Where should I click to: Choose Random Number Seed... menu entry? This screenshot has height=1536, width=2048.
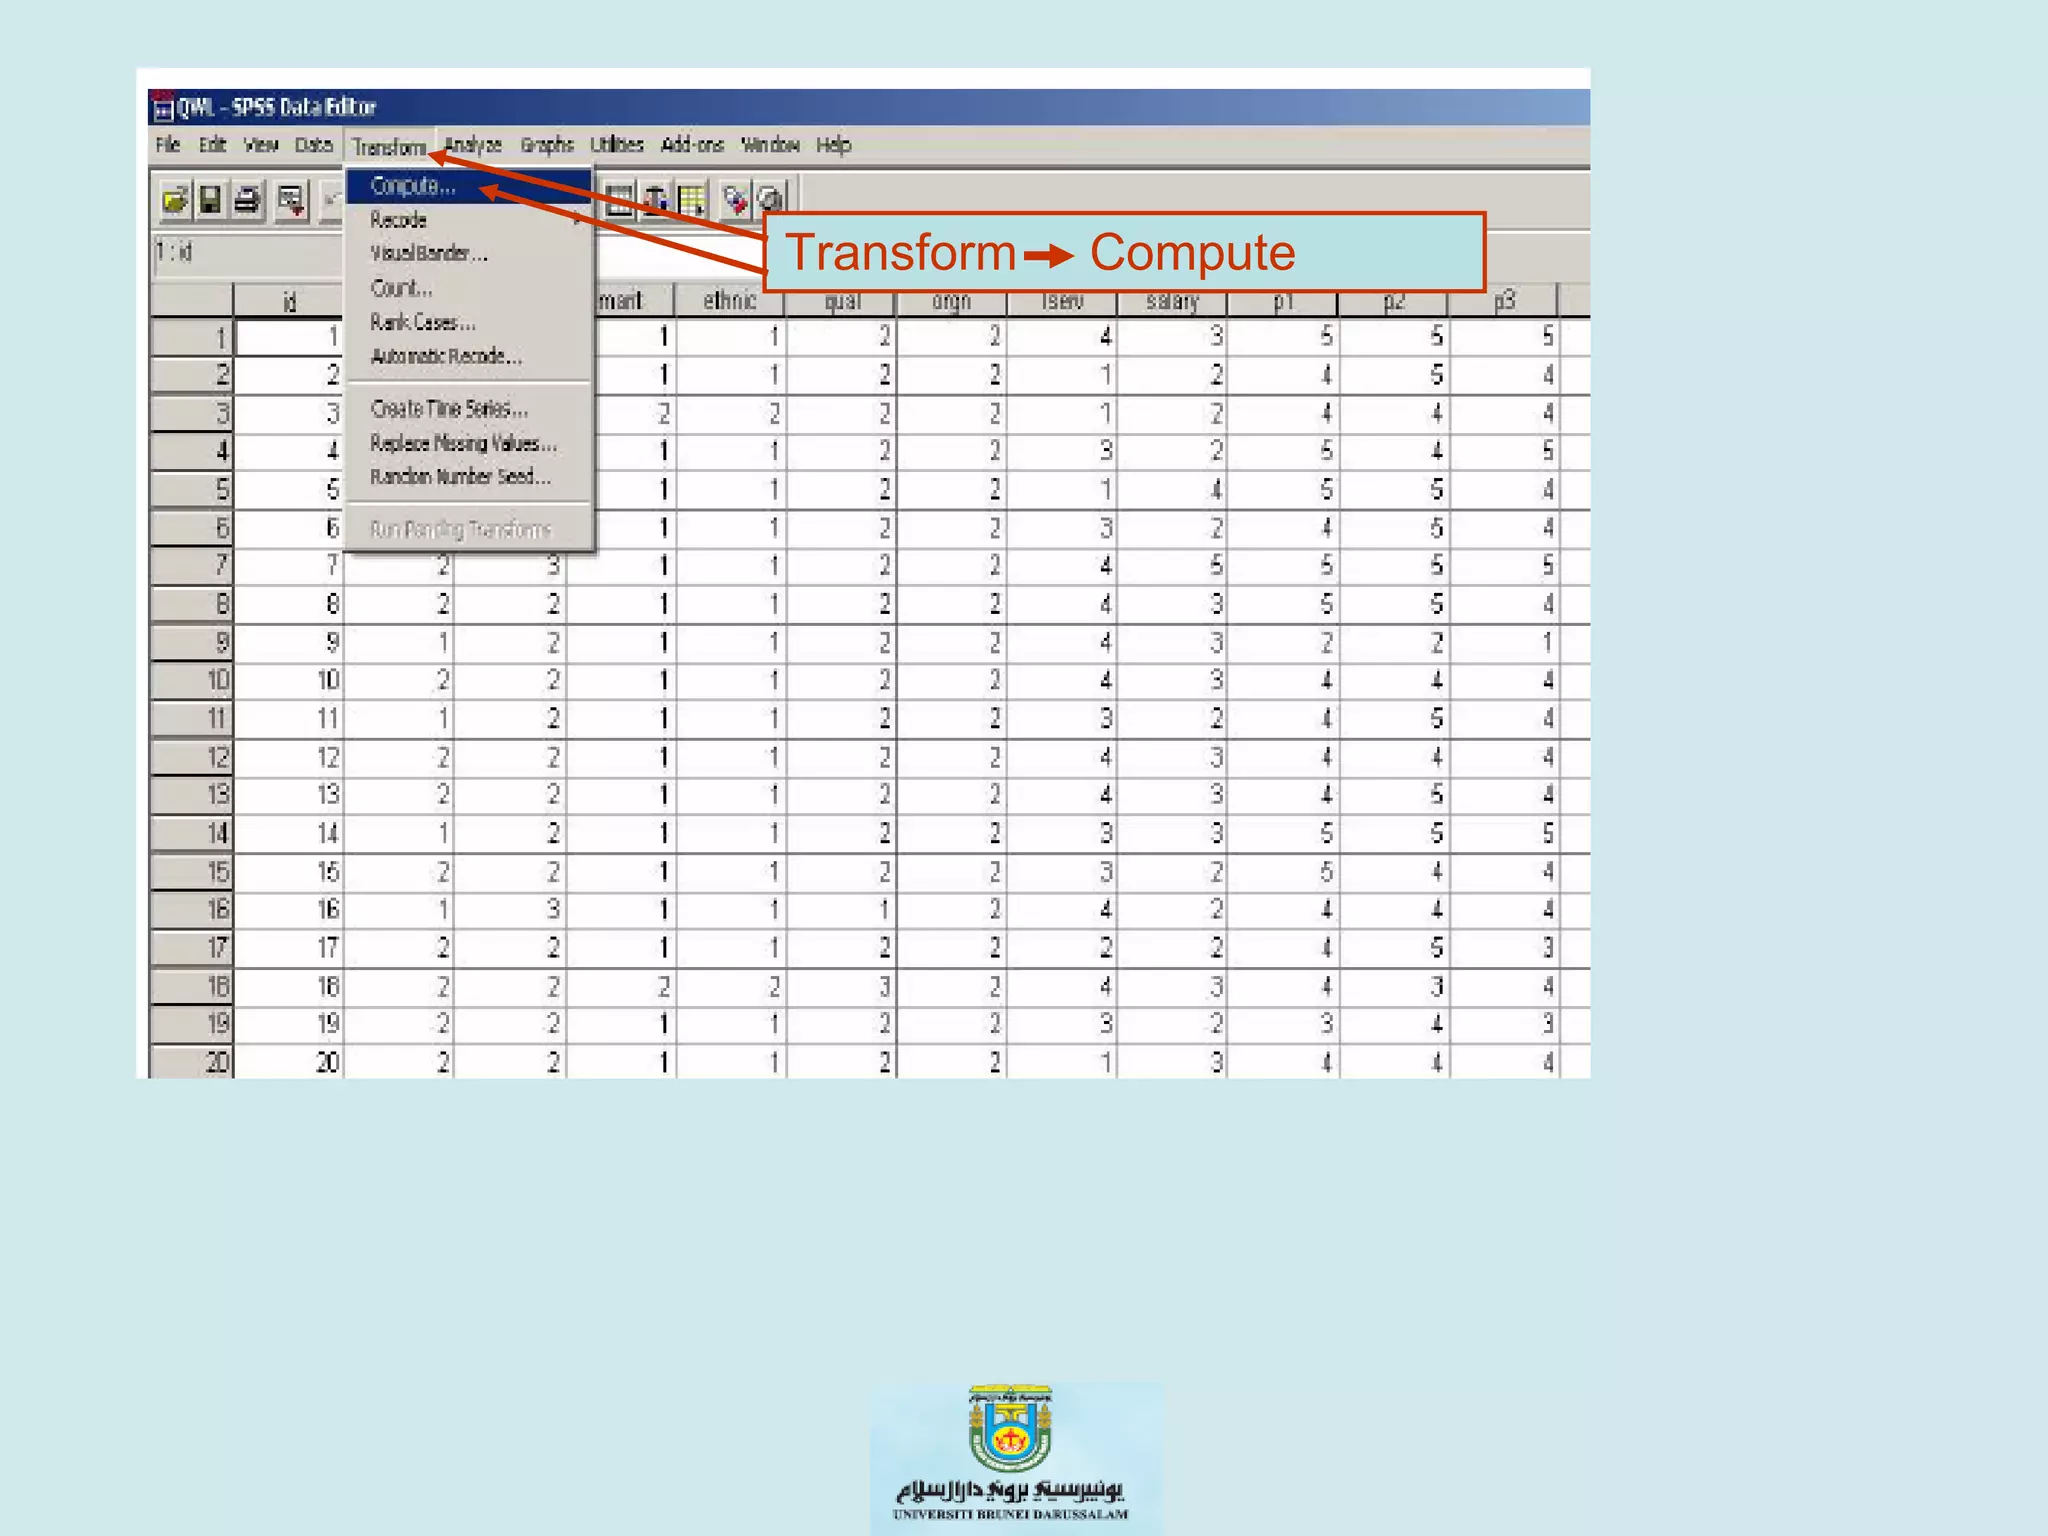pyautogui.click(x=468, y=477)
